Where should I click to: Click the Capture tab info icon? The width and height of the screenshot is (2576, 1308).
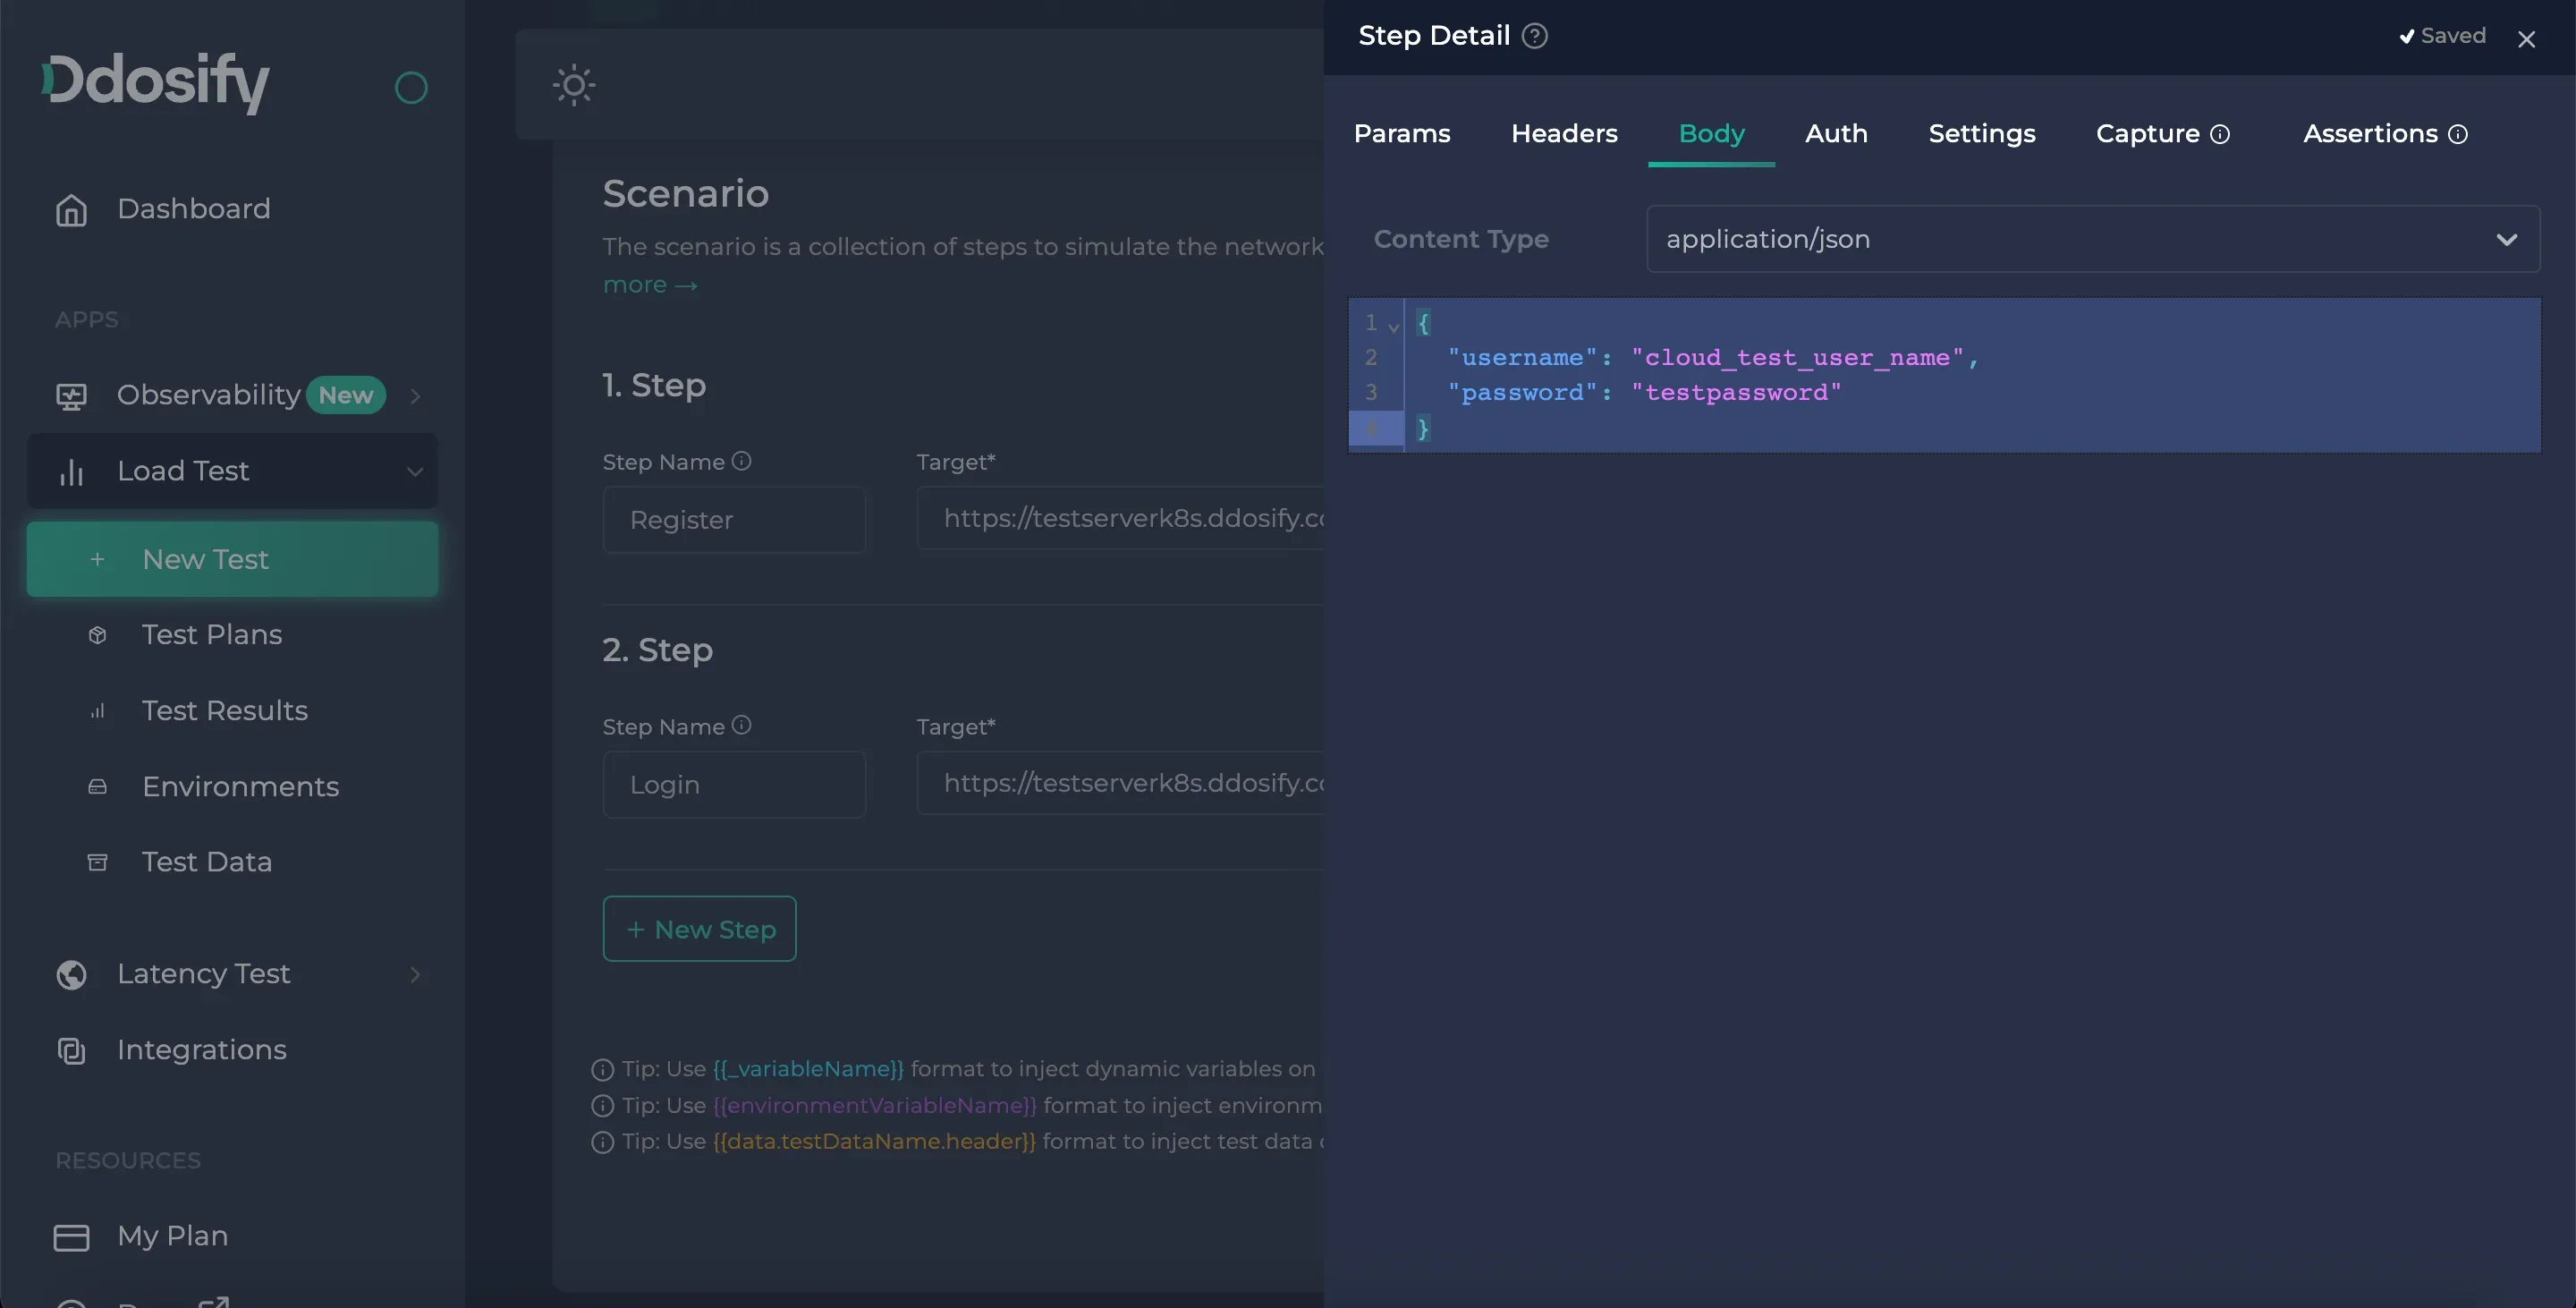point(2220,134)
